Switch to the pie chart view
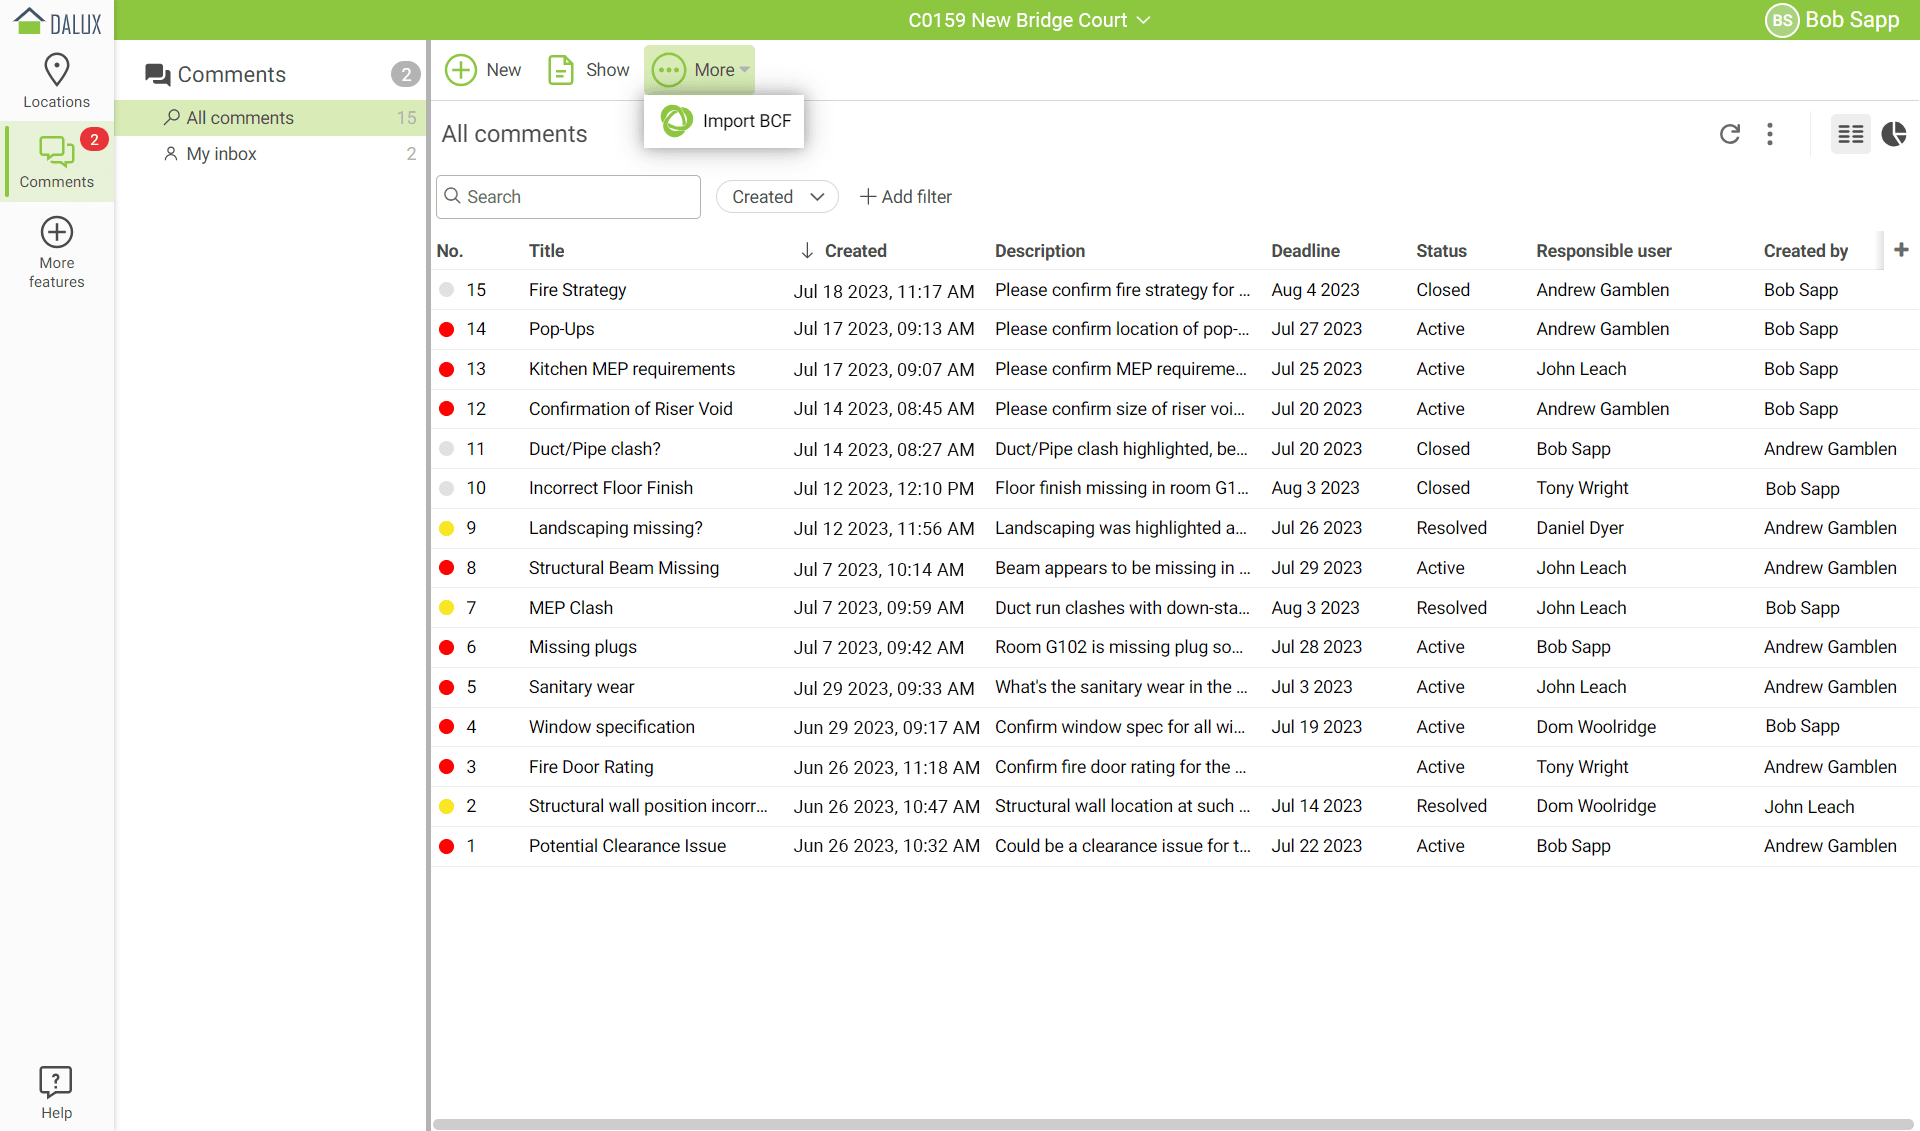Image resolution: width=1920 pixels, height=1131 pixels. point(1894,134)
